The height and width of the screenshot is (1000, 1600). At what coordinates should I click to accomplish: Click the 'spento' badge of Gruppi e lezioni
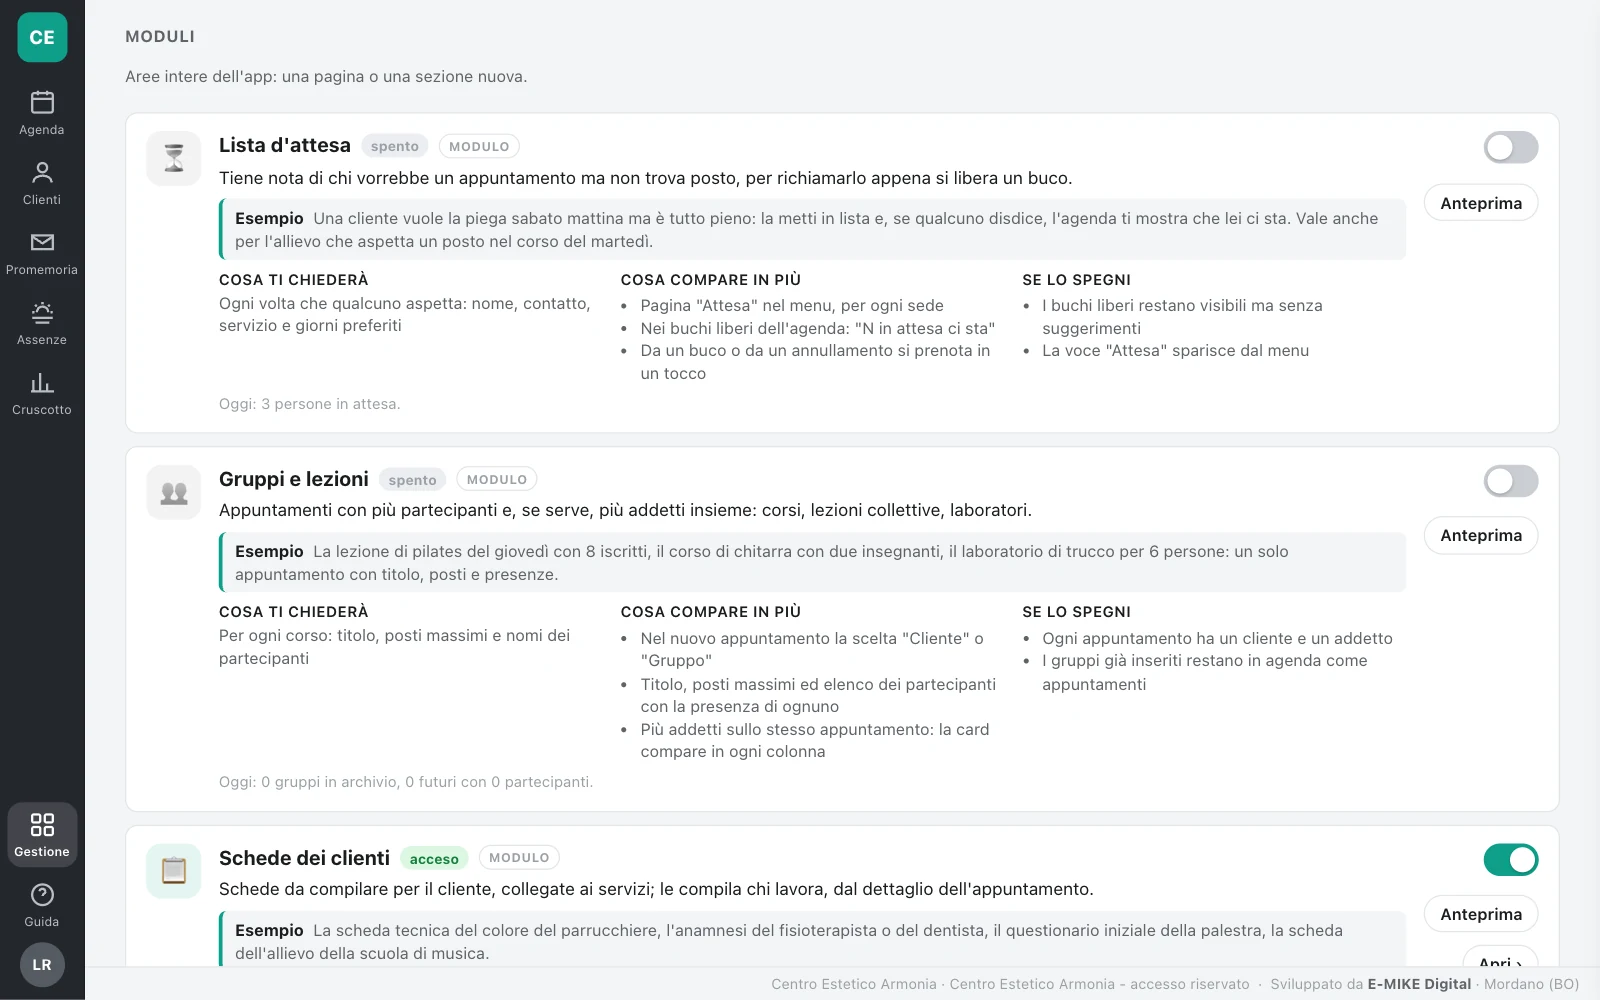[x=412, y=480]
